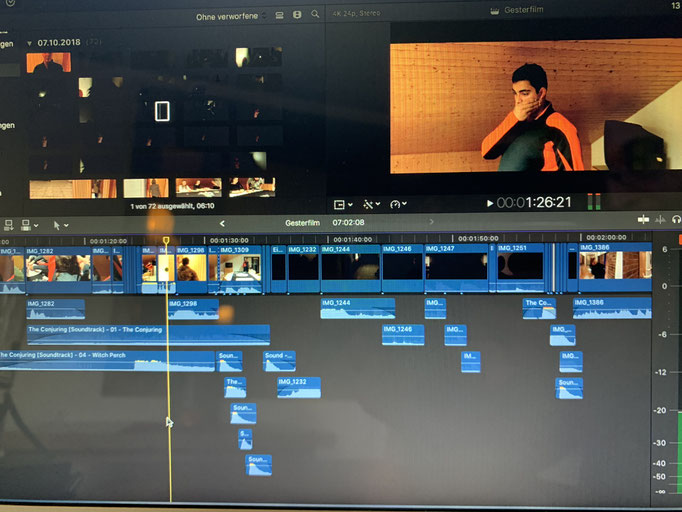Image resolution: width=682 pixels, height=512 pixels.
Task: Click ruler at 00:01:50:00
Action: click(478, 238)
